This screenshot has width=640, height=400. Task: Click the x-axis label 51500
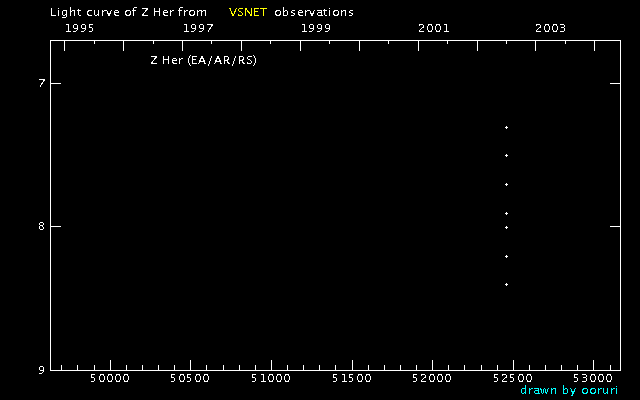click(351, 378)
